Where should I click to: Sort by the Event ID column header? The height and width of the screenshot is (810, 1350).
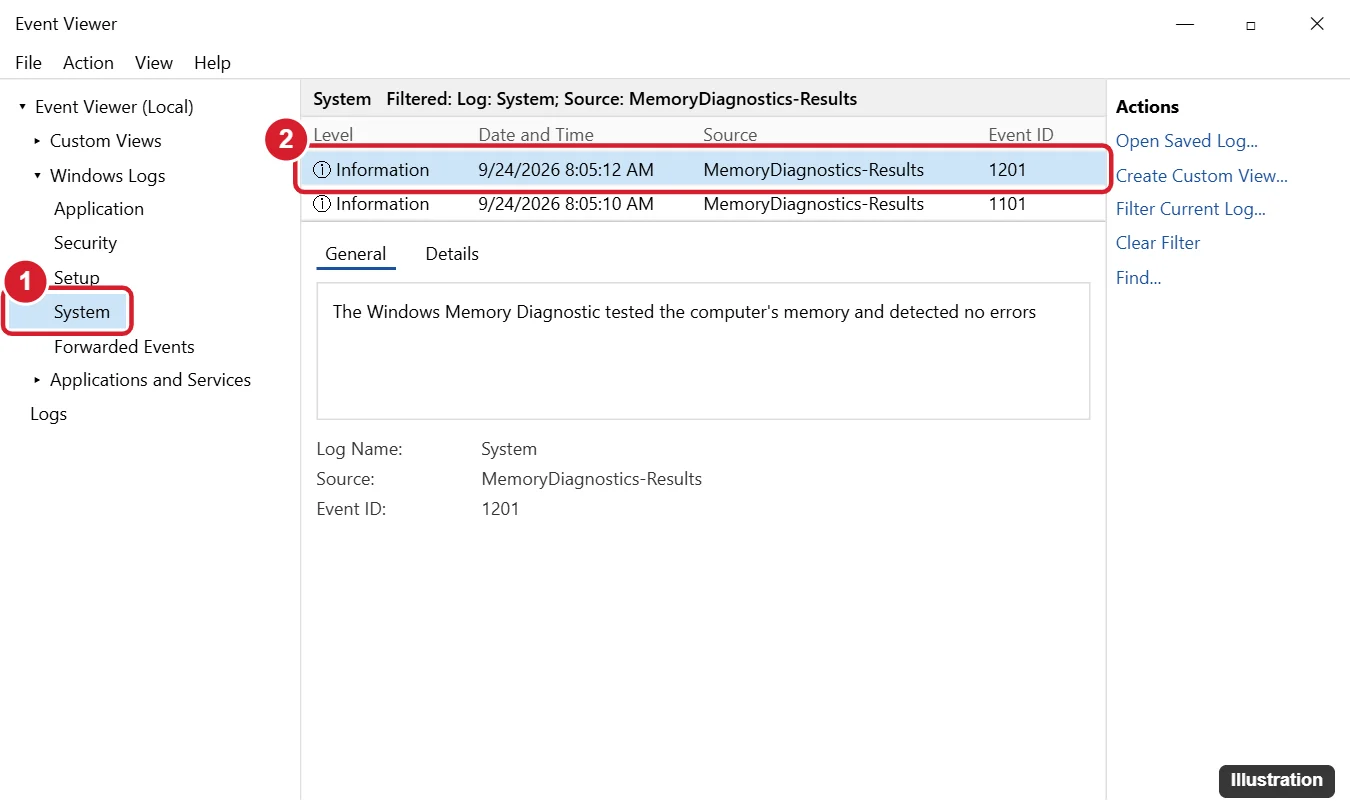(1021, 135)
